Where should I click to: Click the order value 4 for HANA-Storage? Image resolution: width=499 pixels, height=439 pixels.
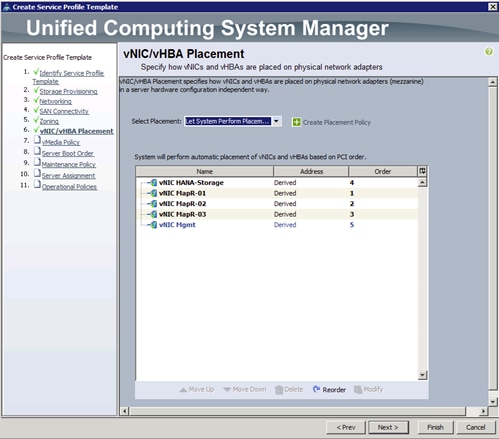click(352, 183)
